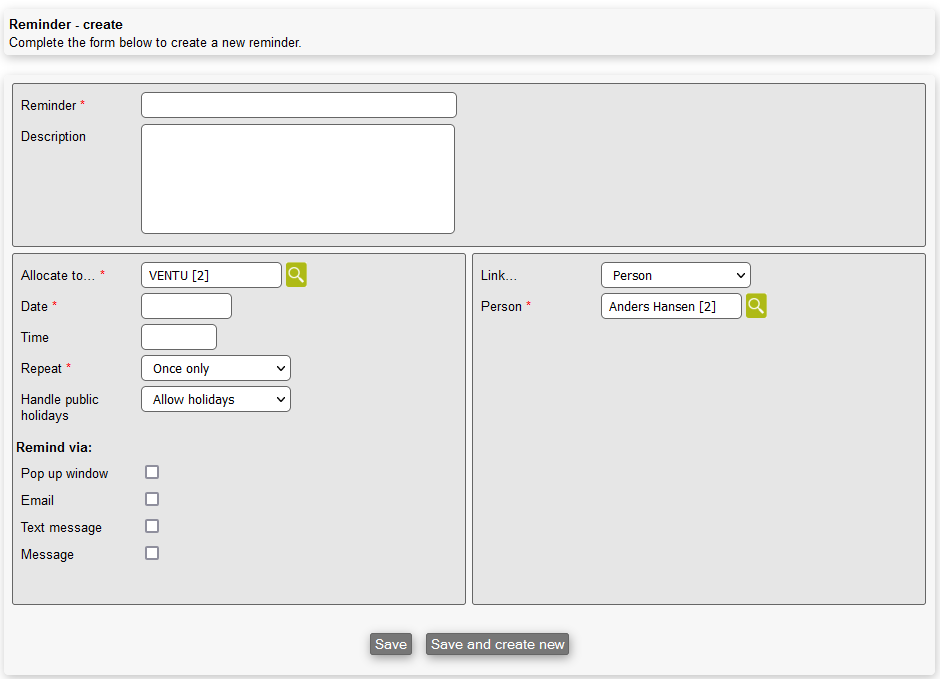The width and height of the screenshot is (940, 679).
Task: Open the Allocate to search lookup icon
Action: pyautogui.click(x=296, y=275)
